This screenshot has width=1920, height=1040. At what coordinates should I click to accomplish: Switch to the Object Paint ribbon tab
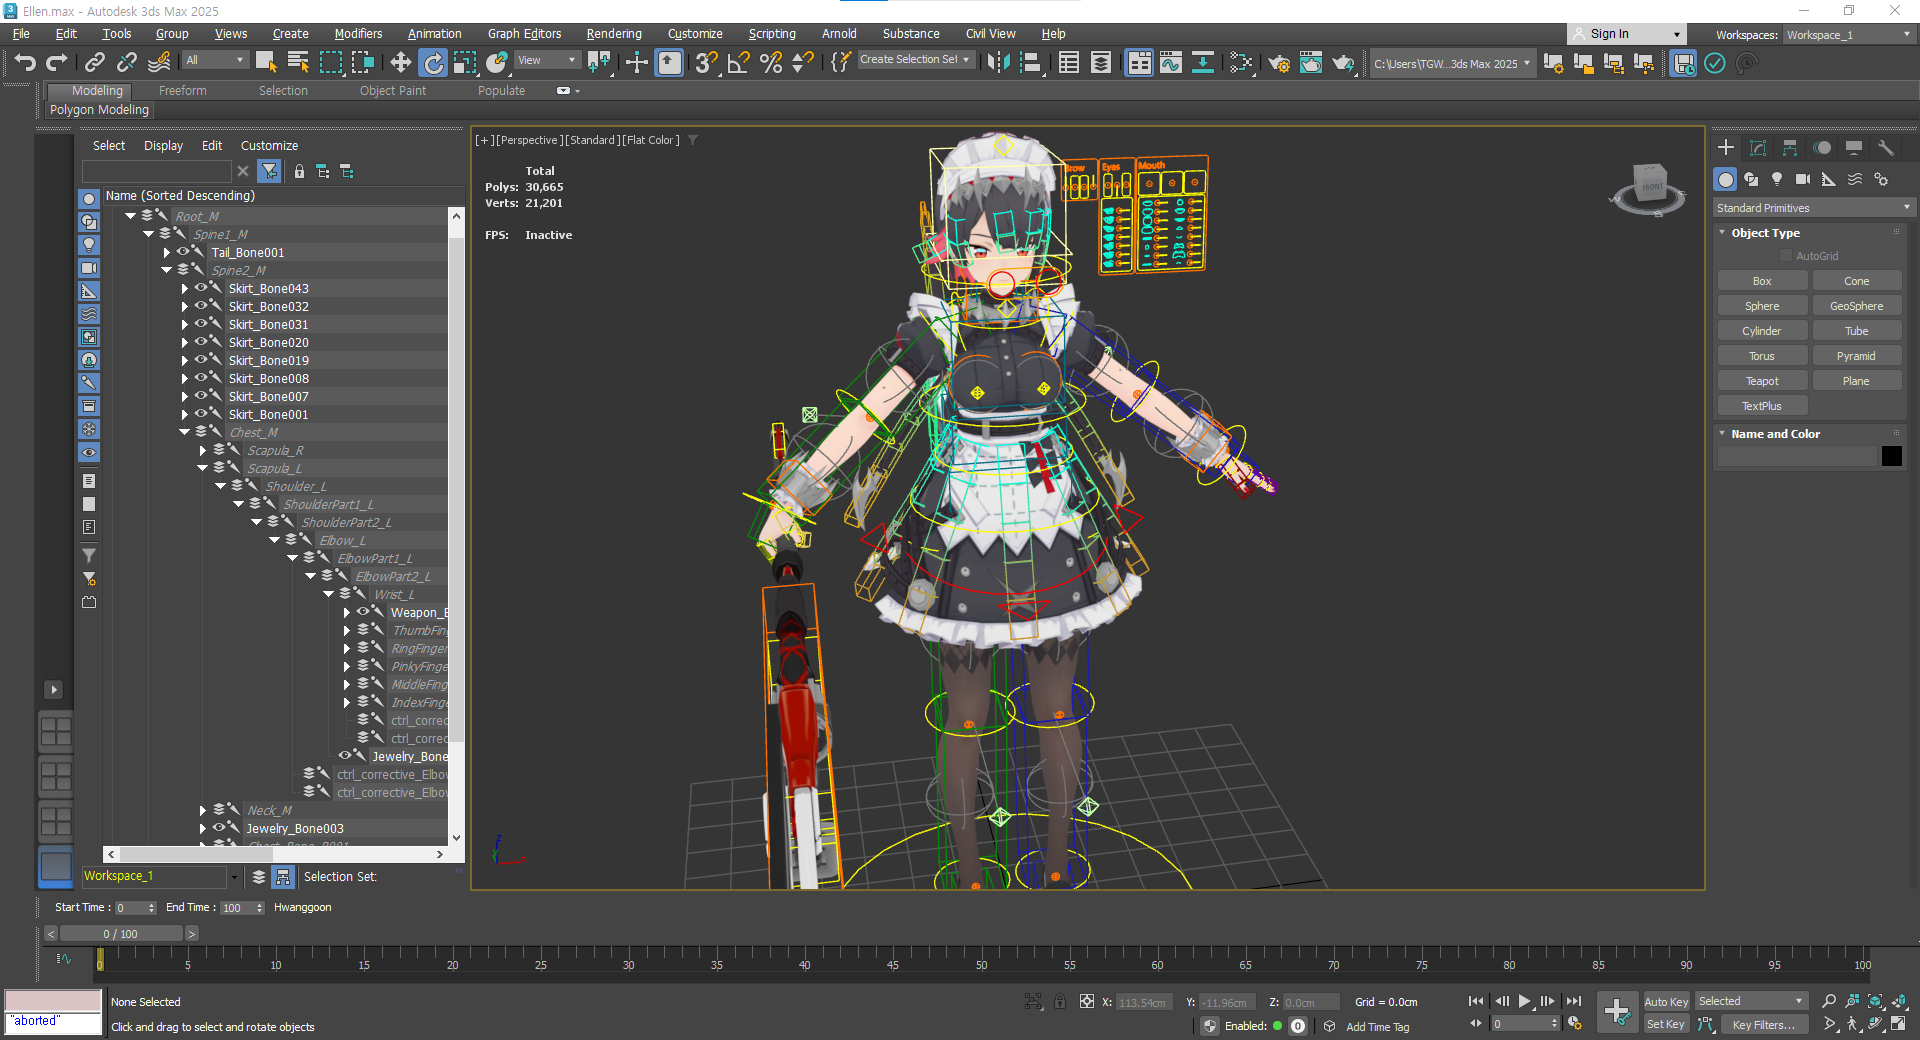392,91
